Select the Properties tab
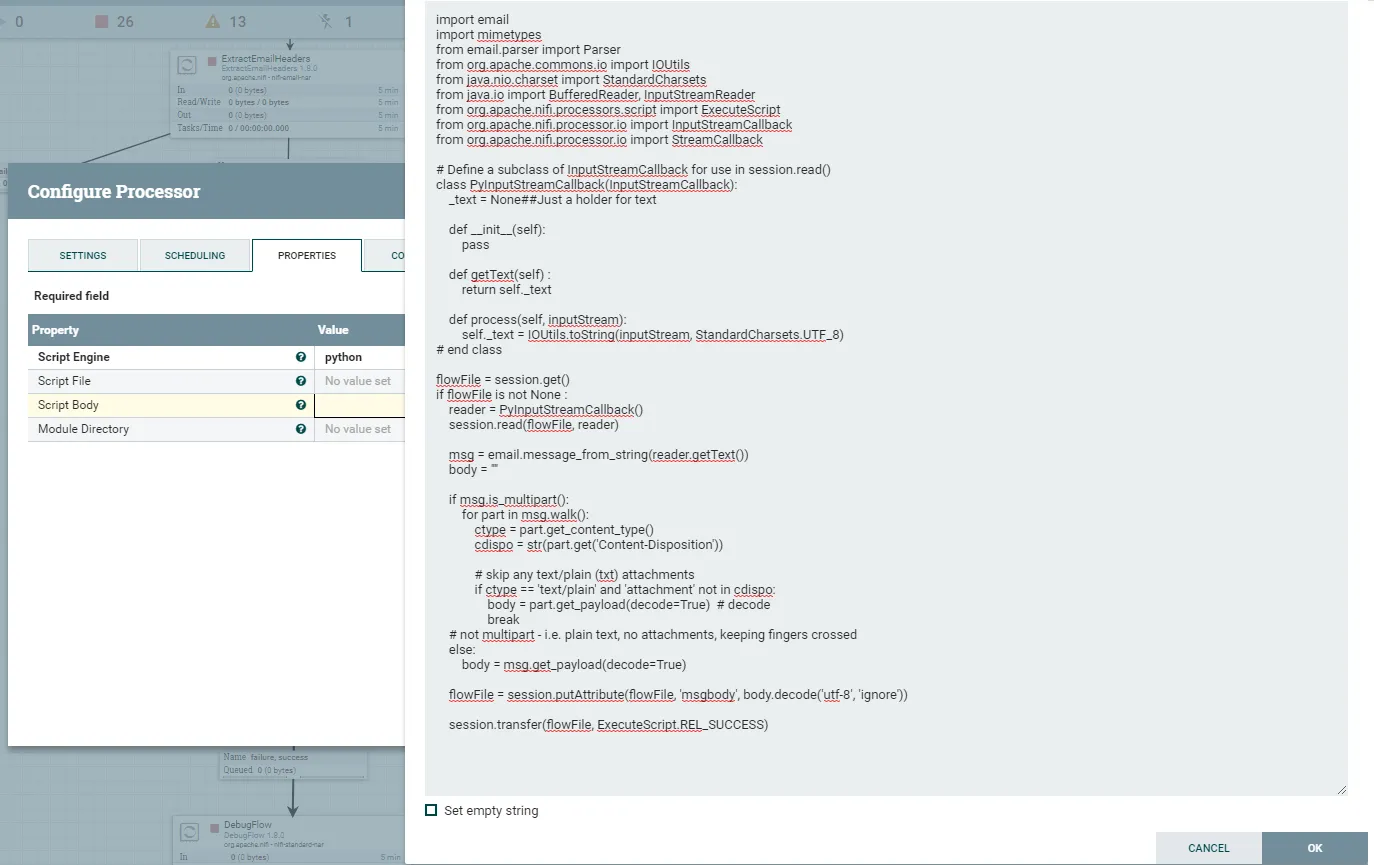This screenshot has height=865, width=1374. 307,255
